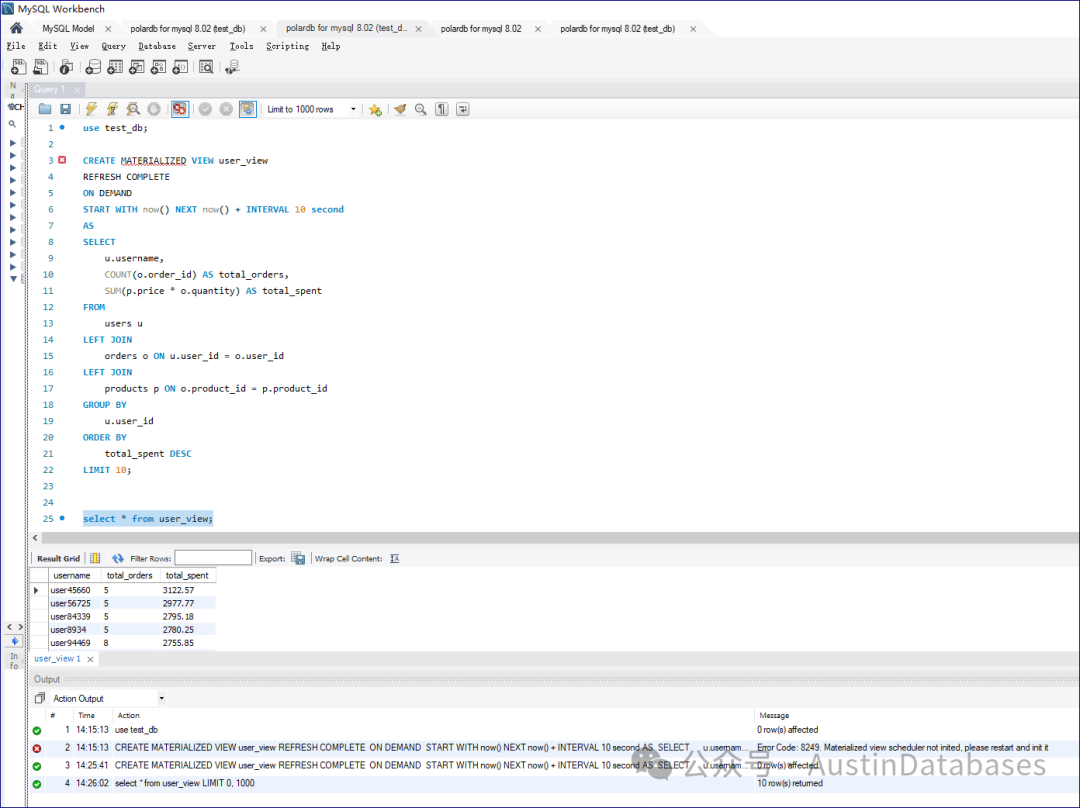The image size is (1080, 808).
Task: Toggle Wrap Cell Content option
Action: [395, 558]
